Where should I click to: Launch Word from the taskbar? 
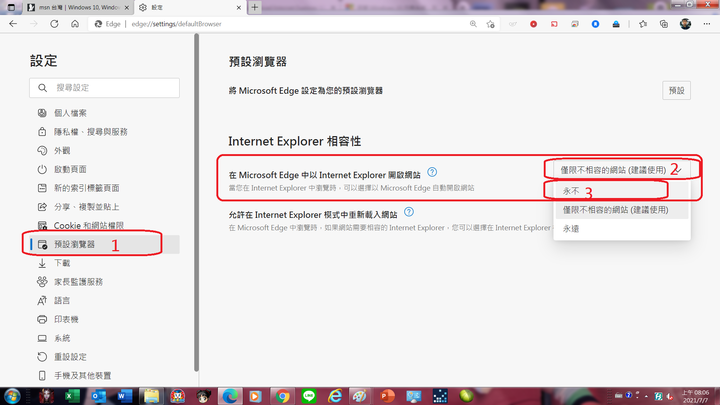point(125,396)
